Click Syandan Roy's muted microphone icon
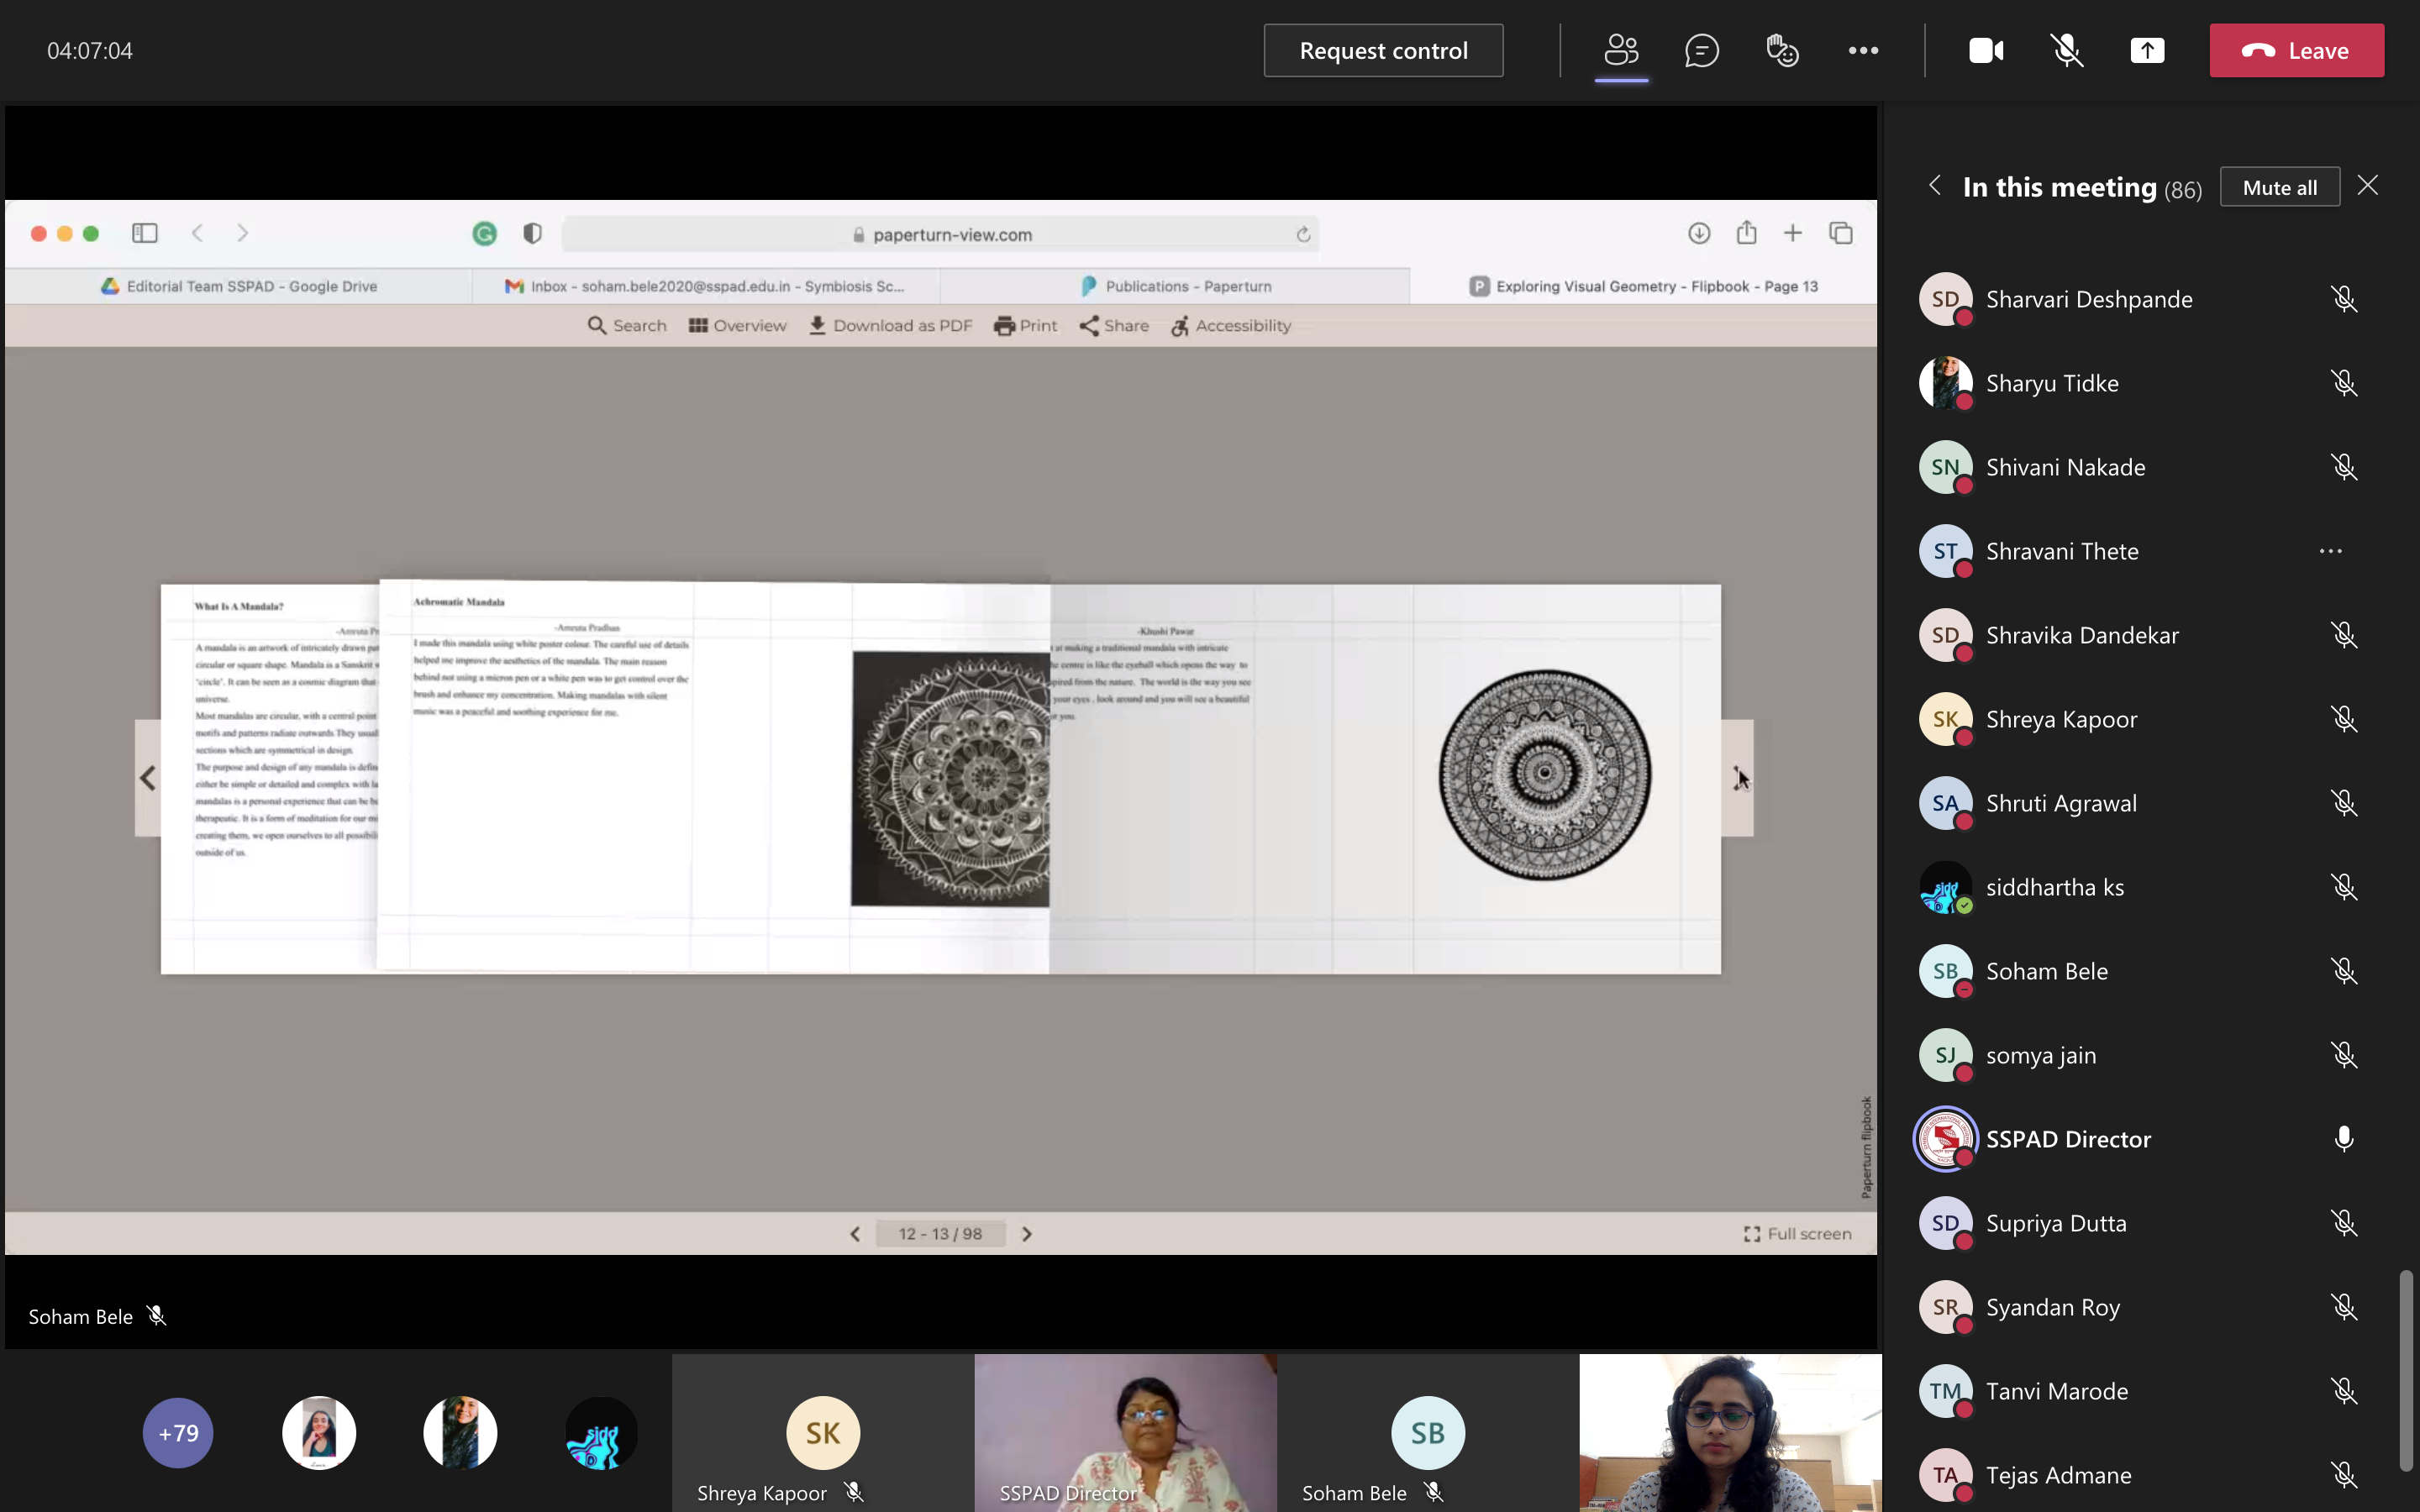Image resolution: width=2420 pixels, height=1512 pixels. coord(2343,1307)
